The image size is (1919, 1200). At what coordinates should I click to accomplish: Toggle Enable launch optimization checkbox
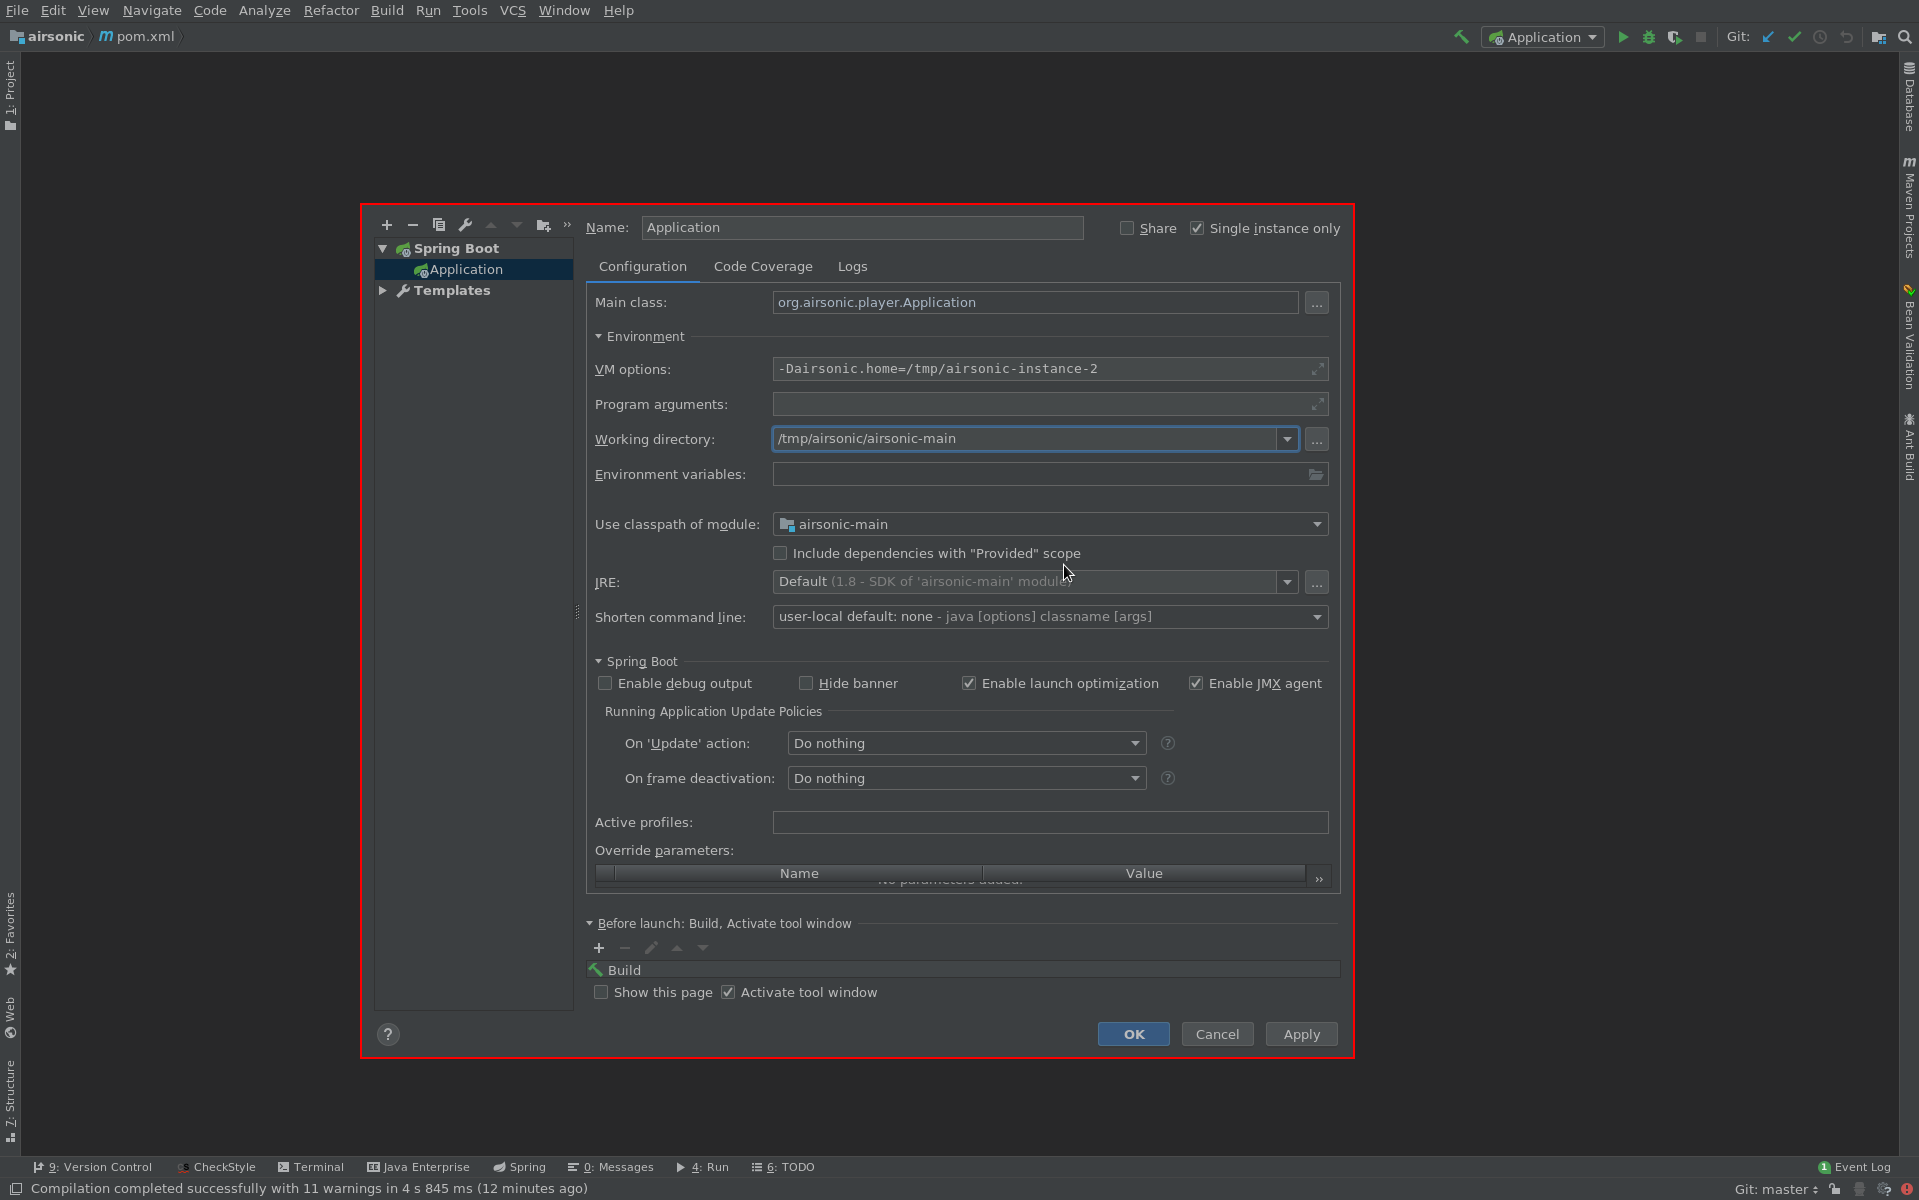pos(969,683)
